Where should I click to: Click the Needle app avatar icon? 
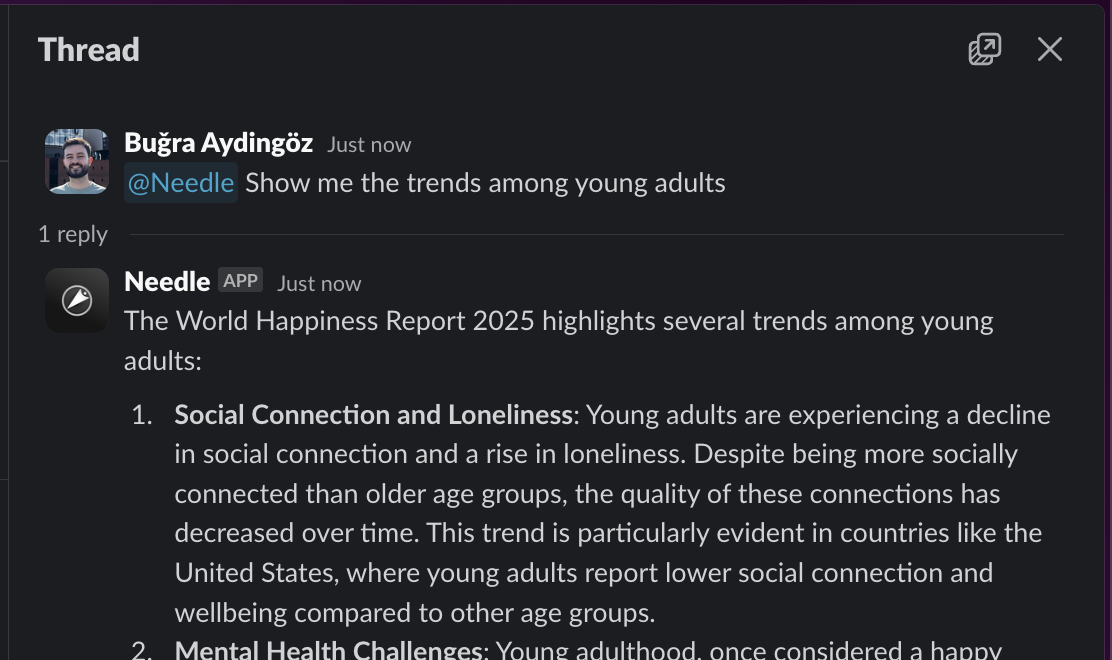pos(77,301)
